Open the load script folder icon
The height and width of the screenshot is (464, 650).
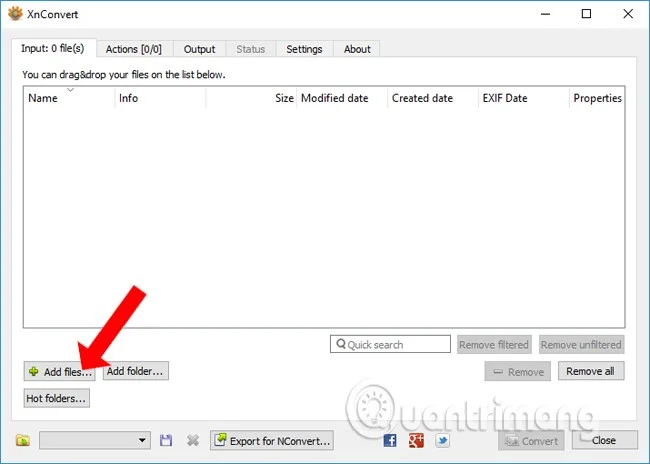pyautogui.click(x=23, y=440)
